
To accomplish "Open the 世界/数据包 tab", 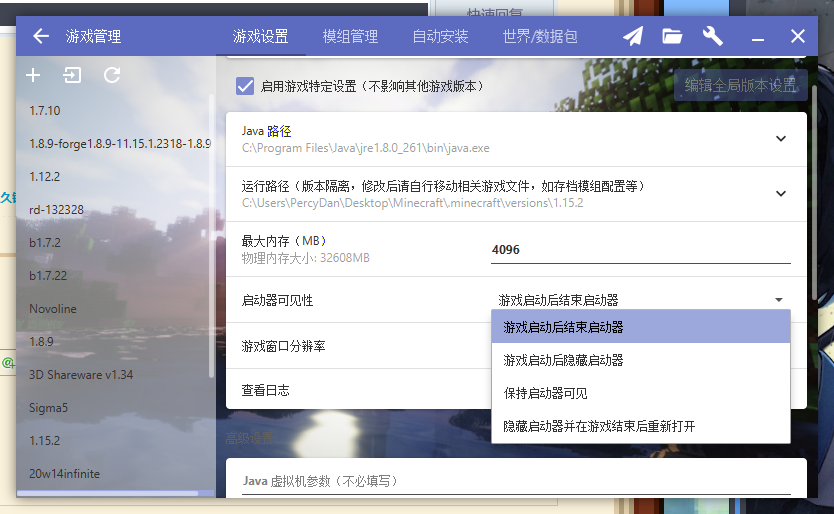I will click(x=540, y=36).
